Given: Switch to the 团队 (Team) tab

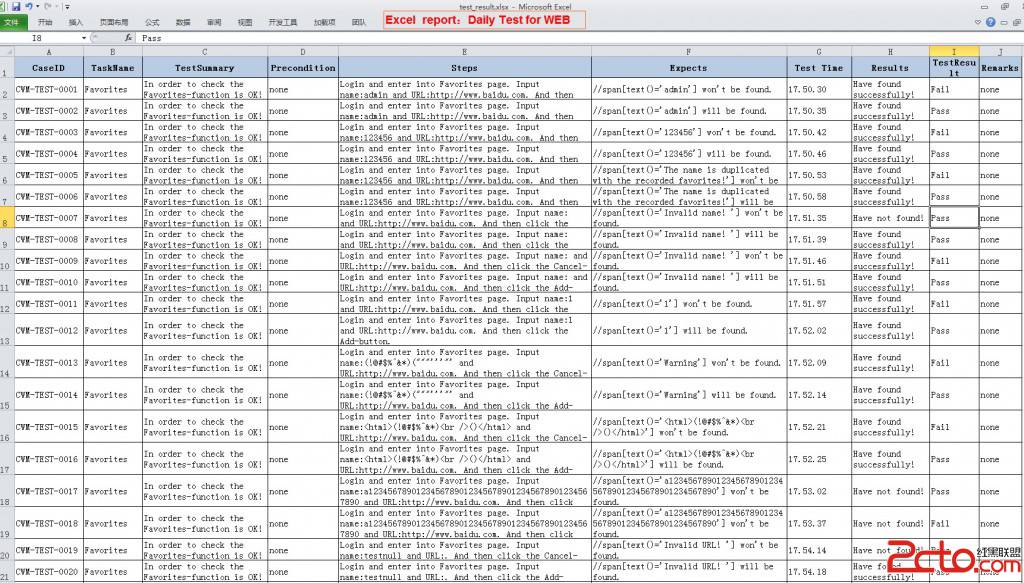Looking at the screenshot, I should 359,22.
